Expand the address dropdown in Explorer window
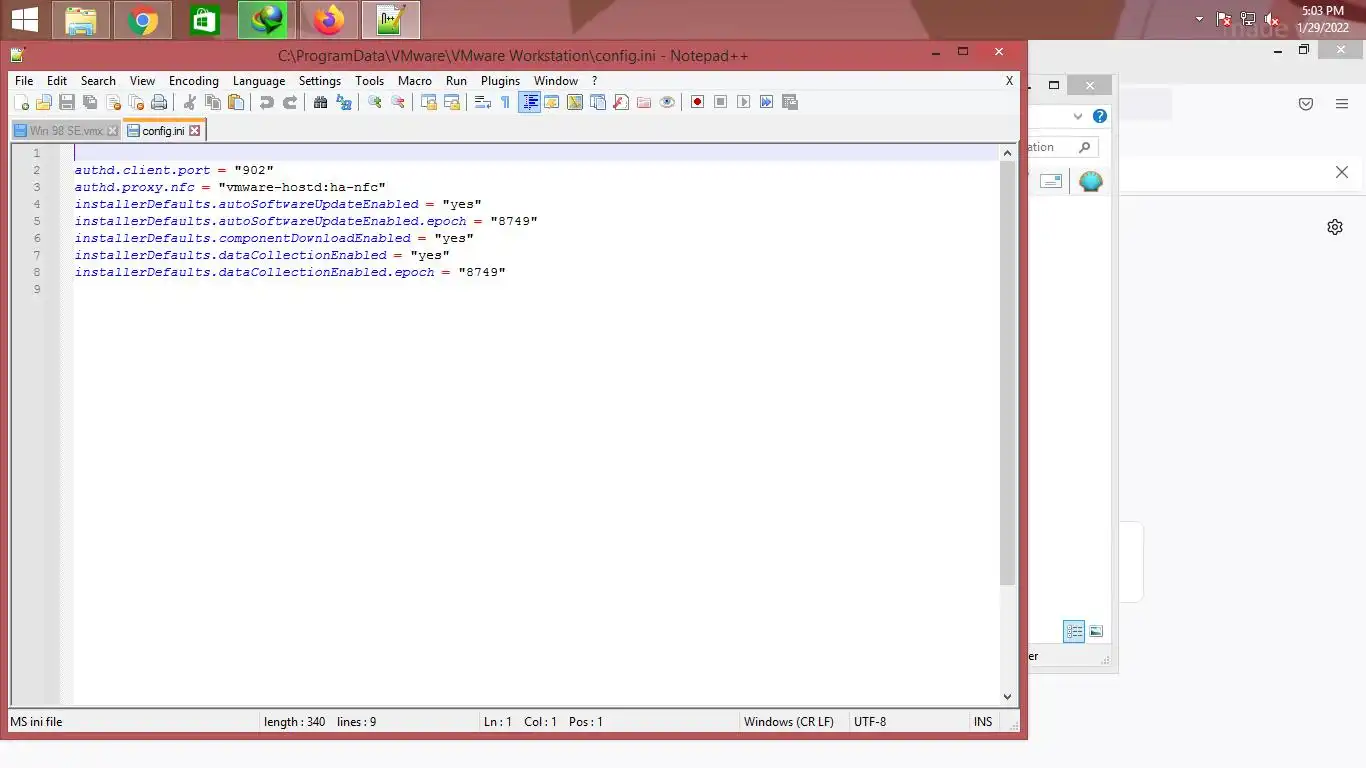This screenshot has width=1366, height=768. click(1078, 116)
